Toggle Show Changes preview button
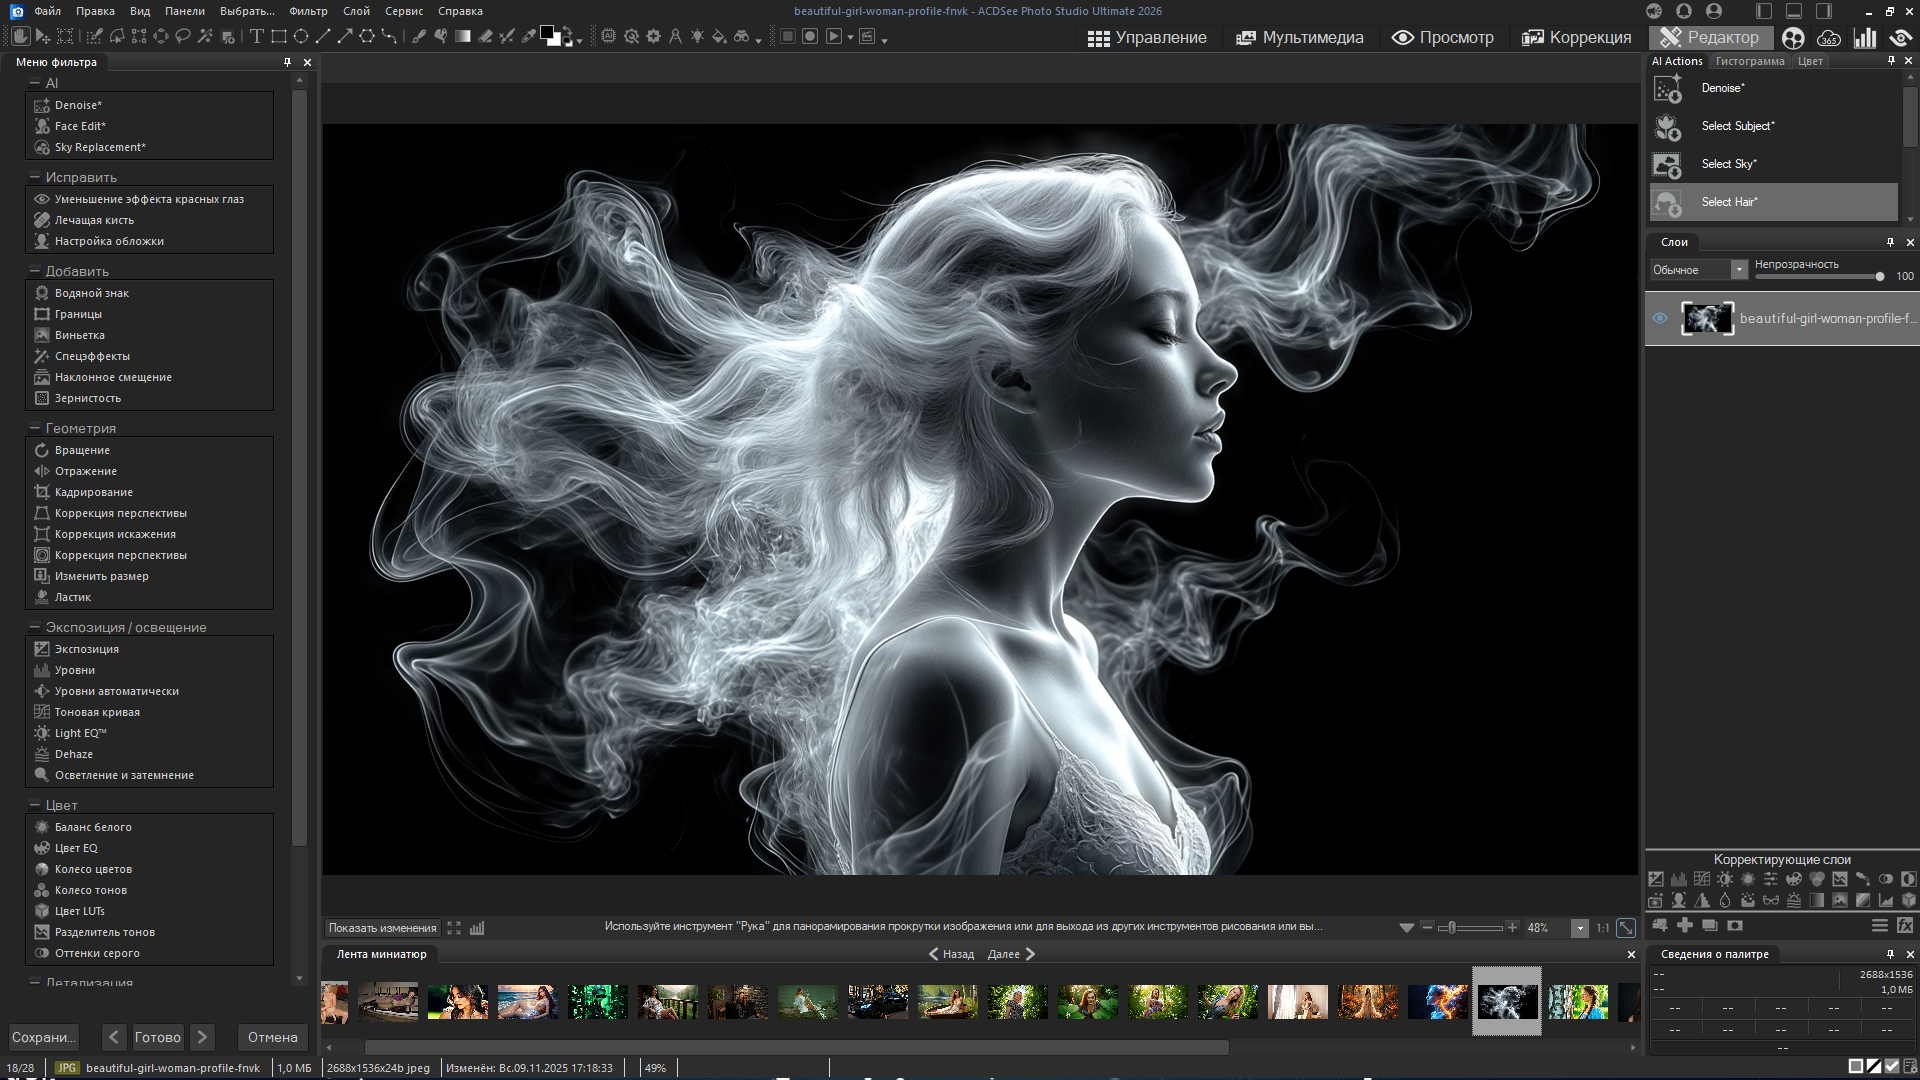1920x1080 pixels. [x=382, y=928]
